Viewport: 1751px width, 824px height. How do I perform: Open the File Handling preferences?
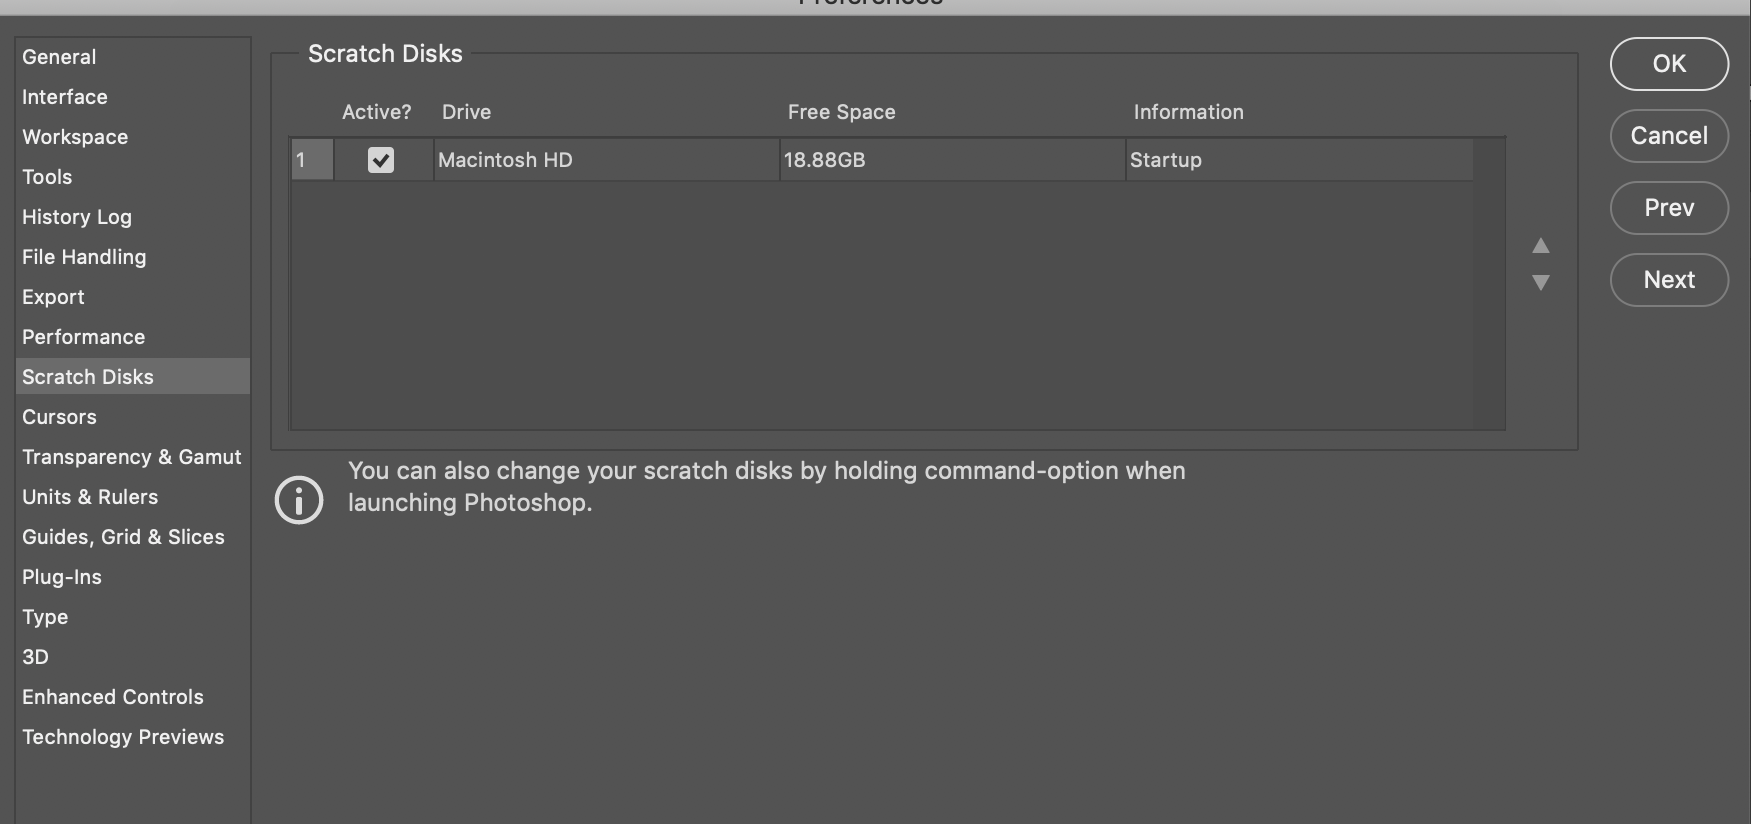84,257
